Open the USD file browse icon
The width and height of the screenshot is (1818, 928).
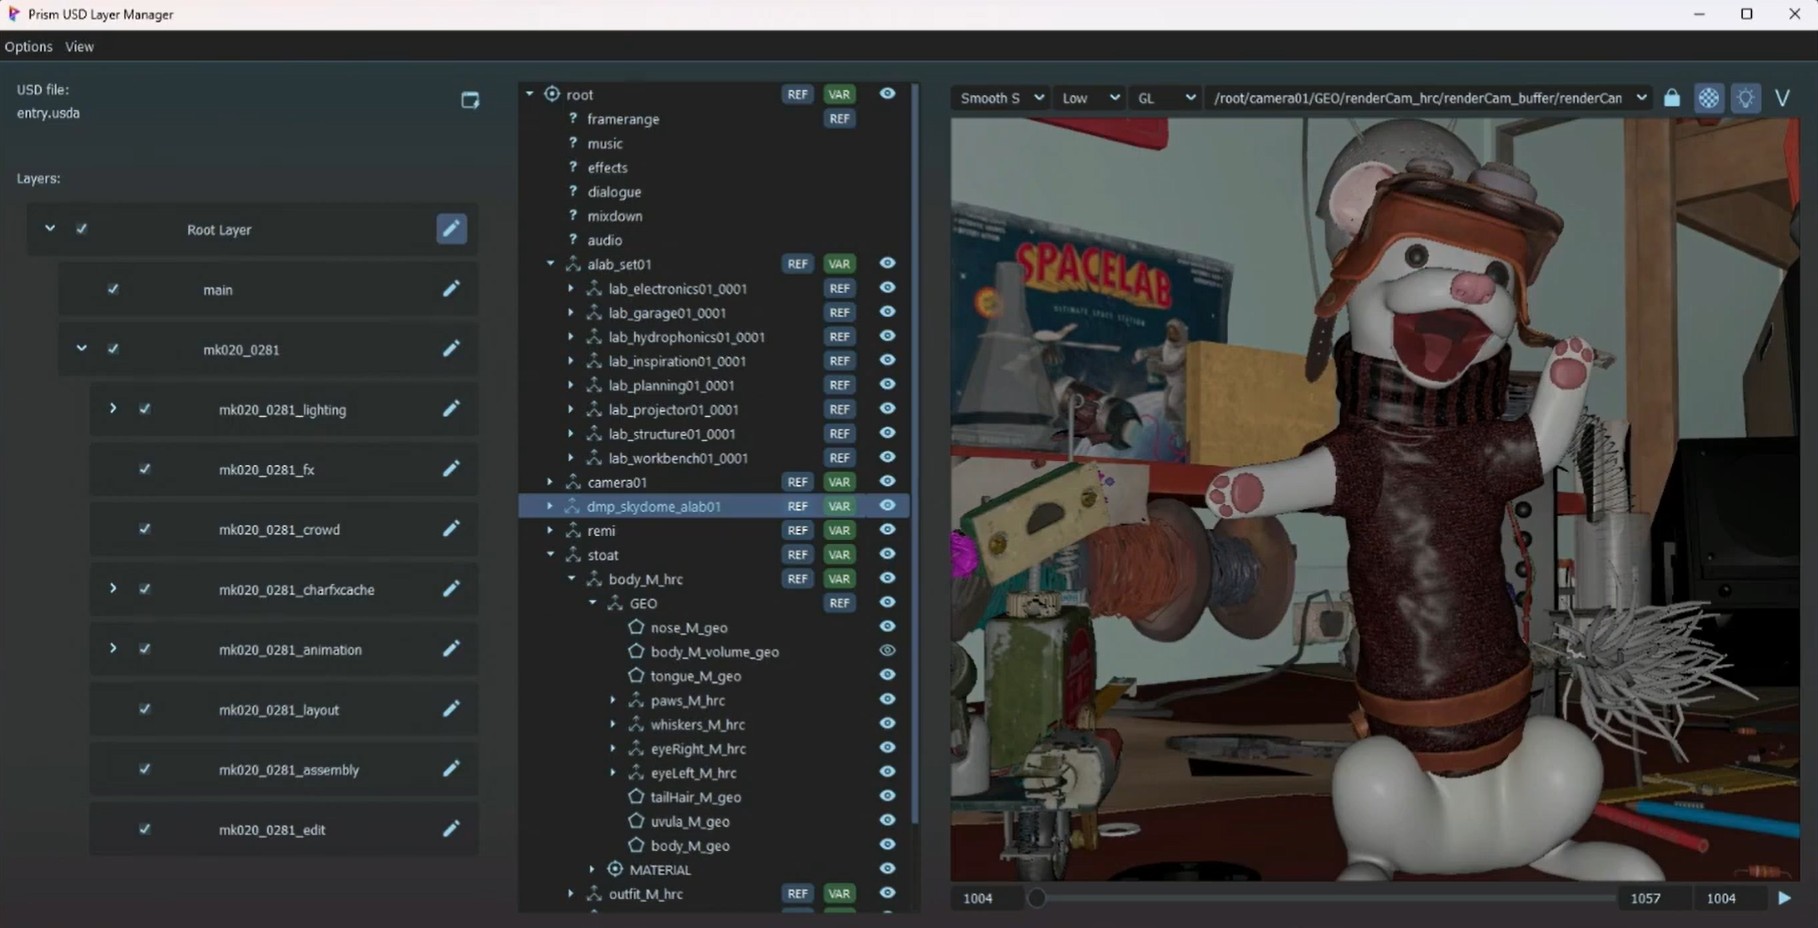(x=470, y=100)
